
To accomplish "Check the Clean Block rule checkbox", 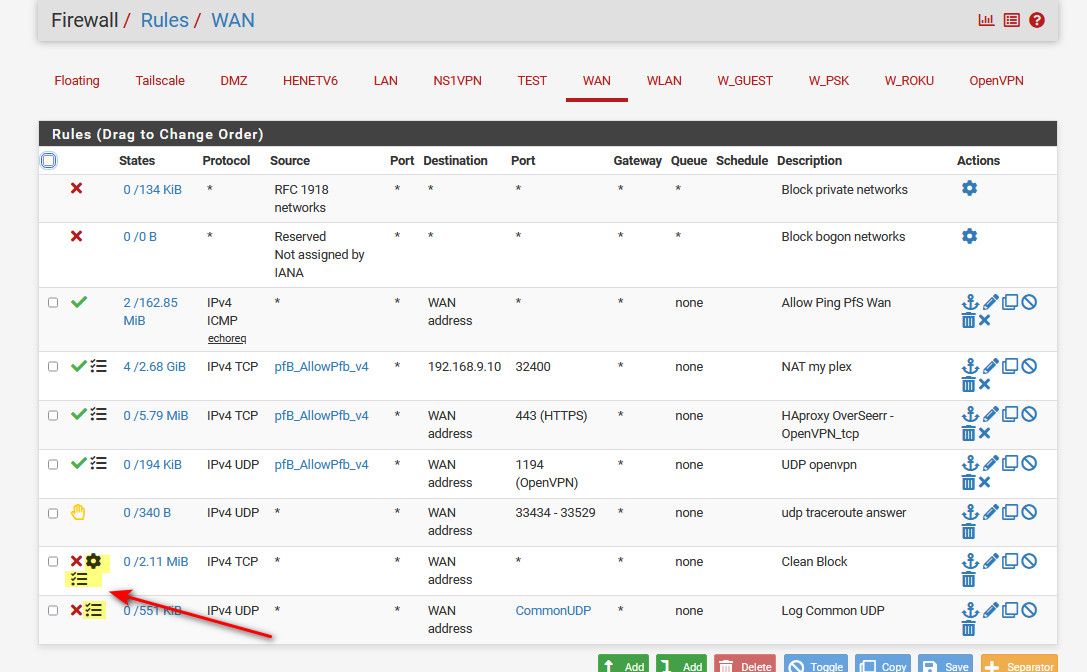I will coord(53,561).
